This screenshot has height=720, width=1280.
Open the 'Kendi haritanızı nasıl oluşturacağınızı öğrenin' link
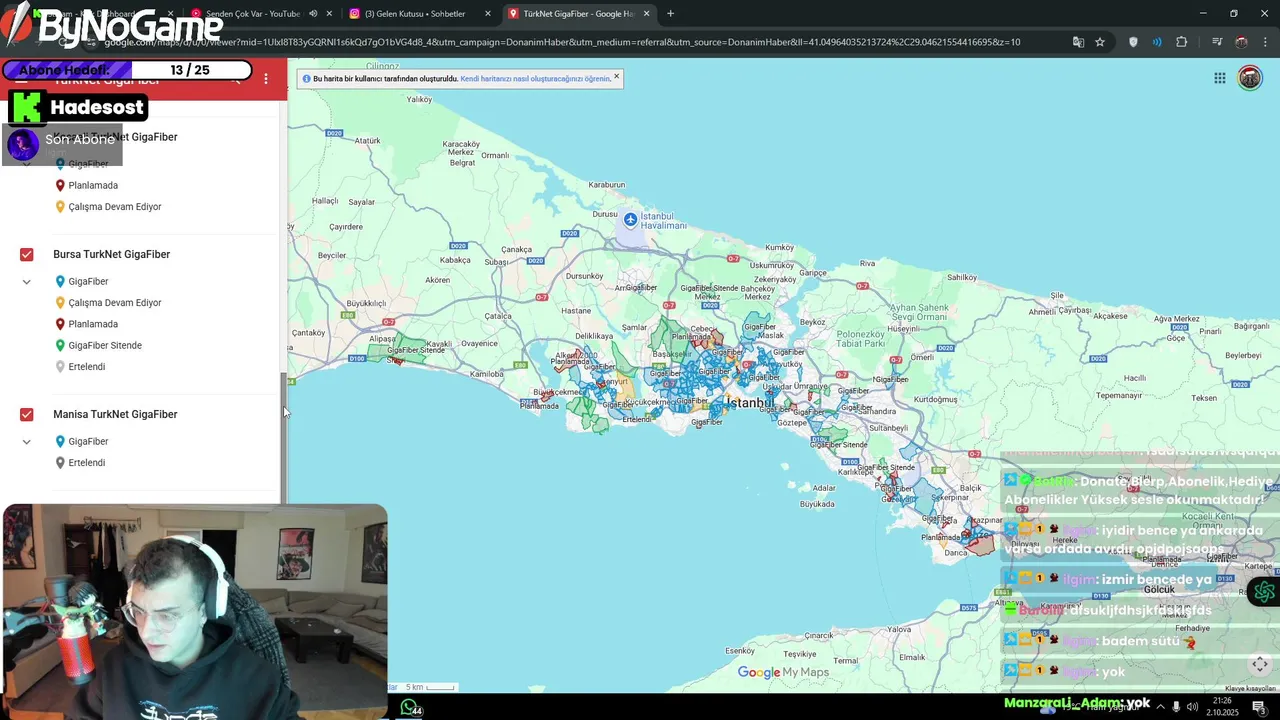pos(535,78)
